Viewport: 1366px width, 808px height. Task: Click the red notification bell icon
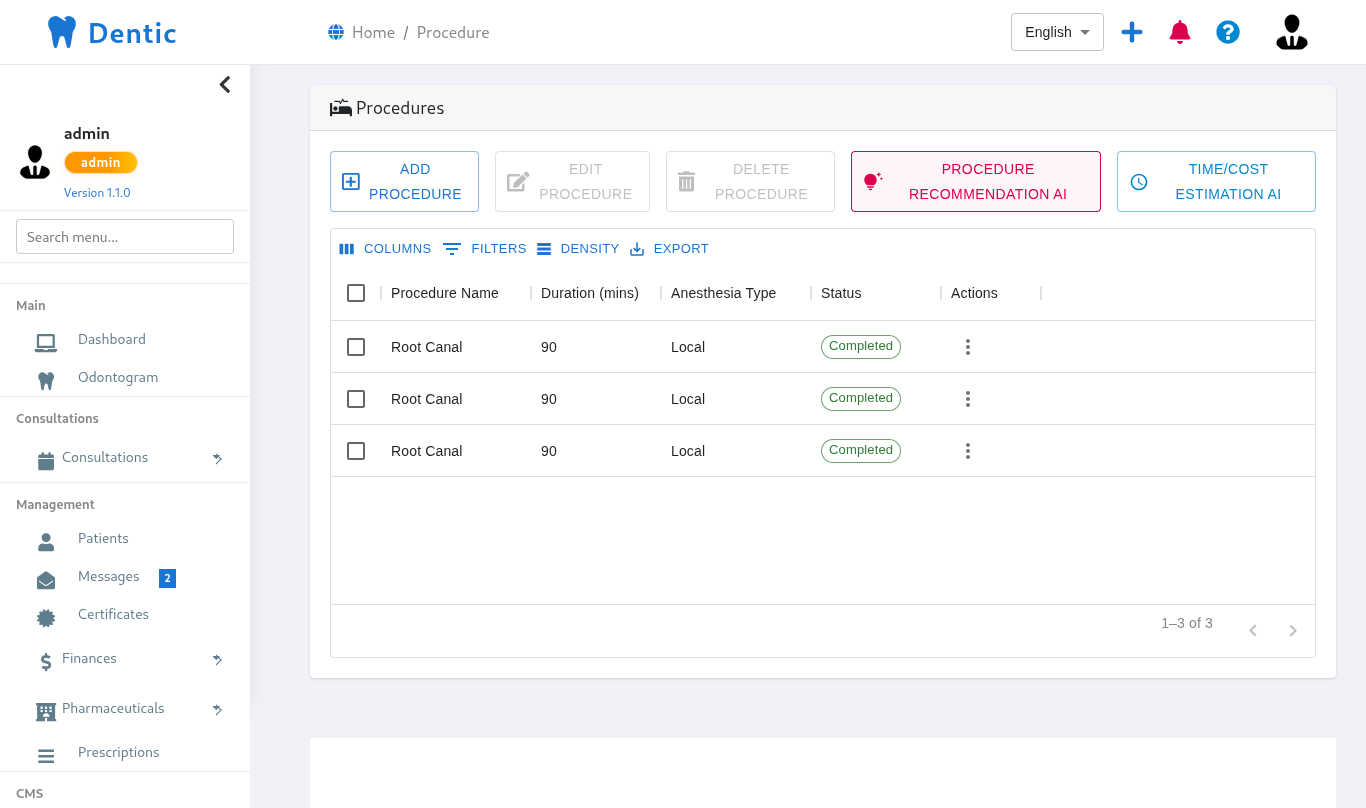tap(1180, 32)
